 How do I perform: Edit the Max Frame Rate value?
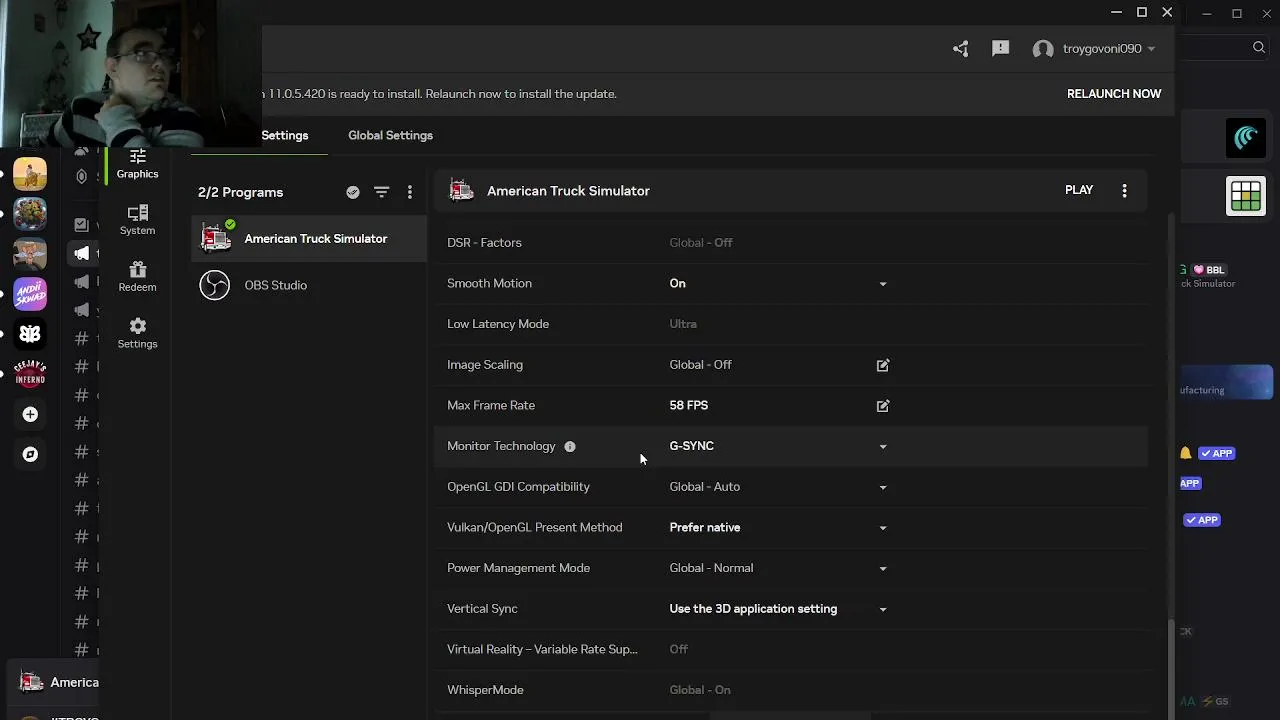point(882,406)
